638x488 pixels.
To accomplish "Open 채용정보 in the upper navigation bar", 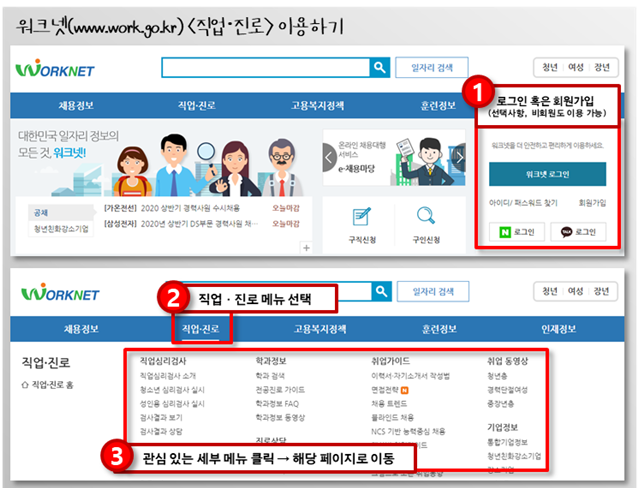I will pyautogui.click(x=76, y=105).
